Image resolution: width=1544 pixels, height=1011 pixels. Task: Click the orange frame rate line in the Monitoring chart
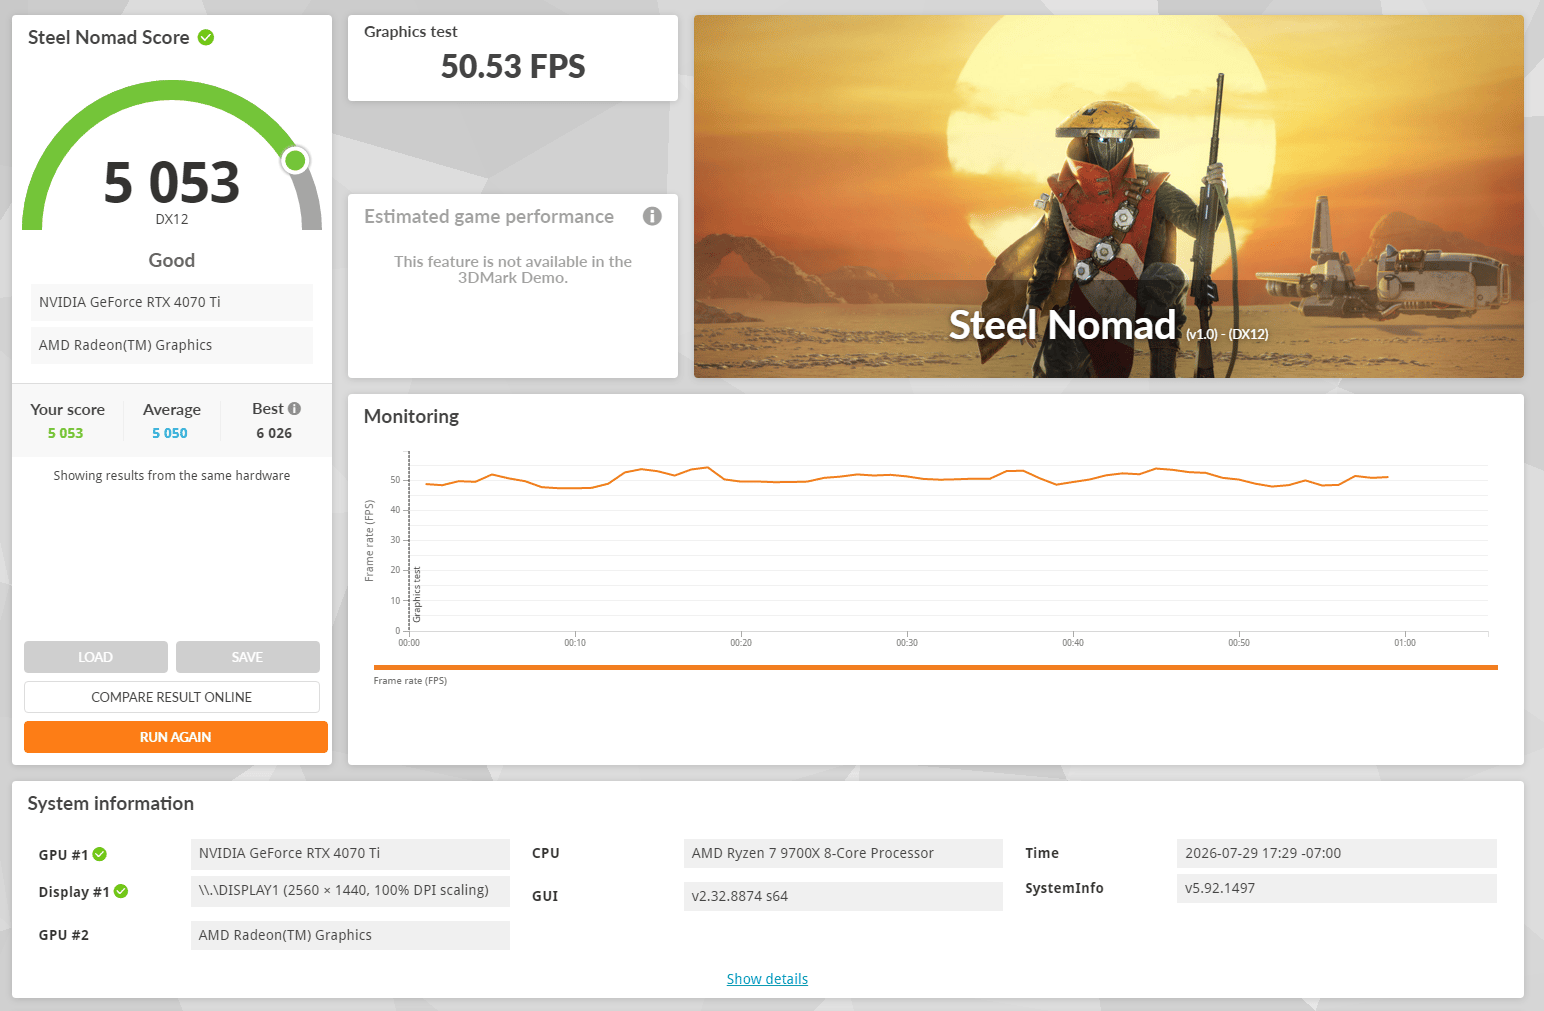pos(907,476)
